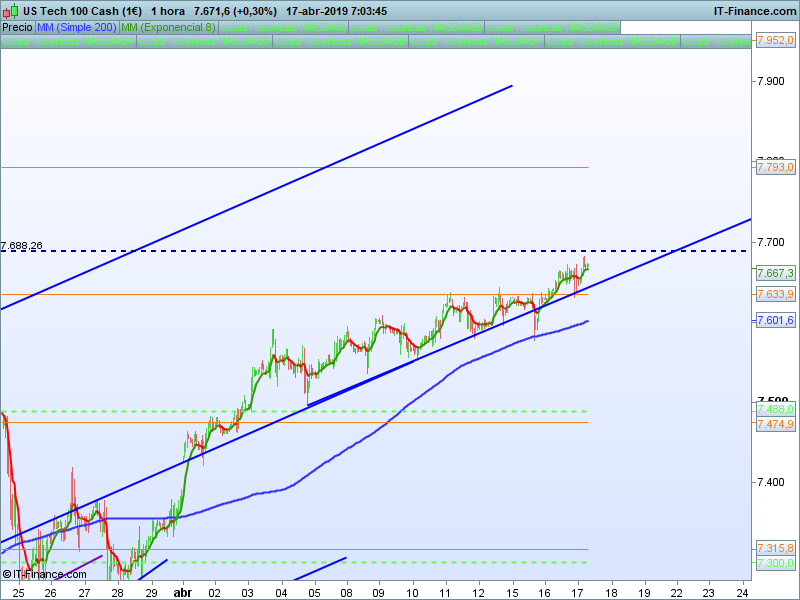Screen dimensions: 800x600
Task: Select the cotas historicas NASDAQ6 label
Action: pyautogui.click(x=340, y=41)
